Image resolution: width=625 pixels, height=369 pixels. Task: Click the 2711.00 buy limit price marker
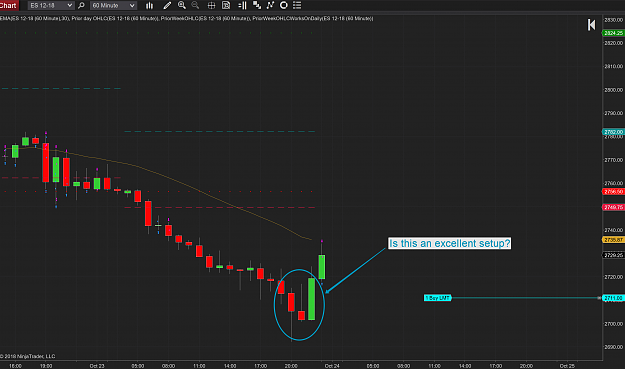613,298
